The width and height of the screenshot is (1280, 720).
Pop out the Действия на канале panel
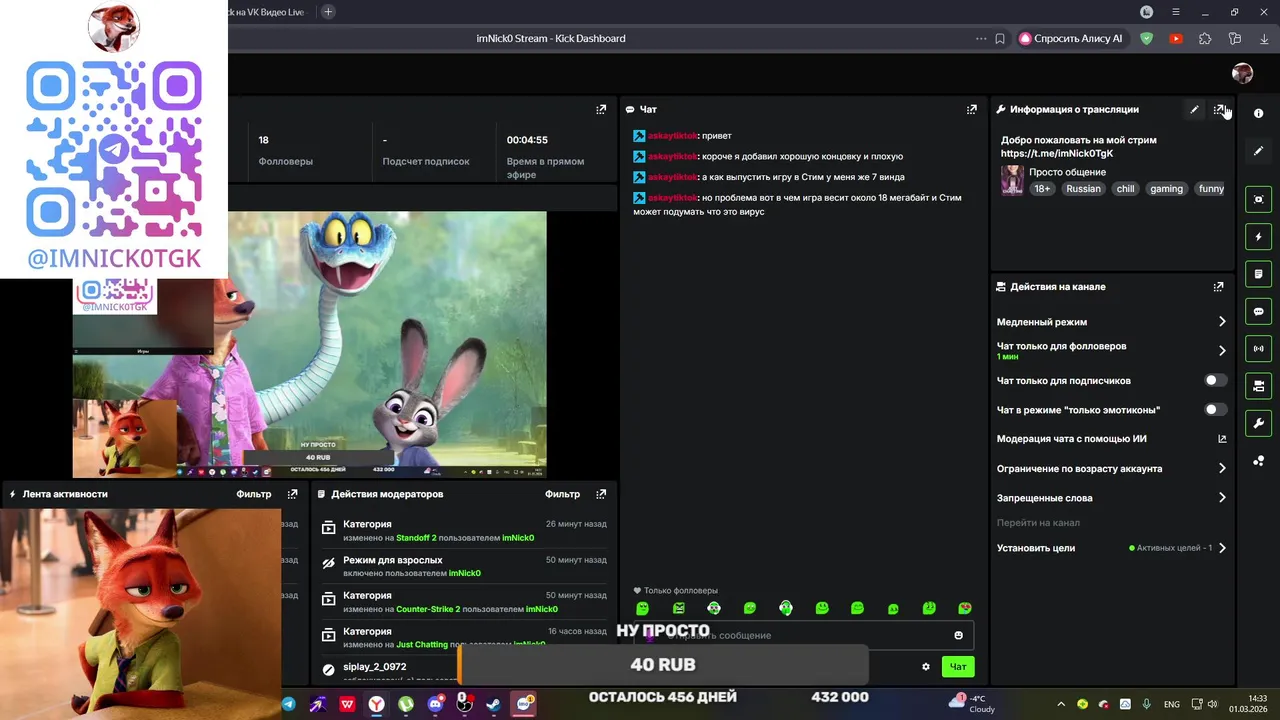[x=1218, y=287]
